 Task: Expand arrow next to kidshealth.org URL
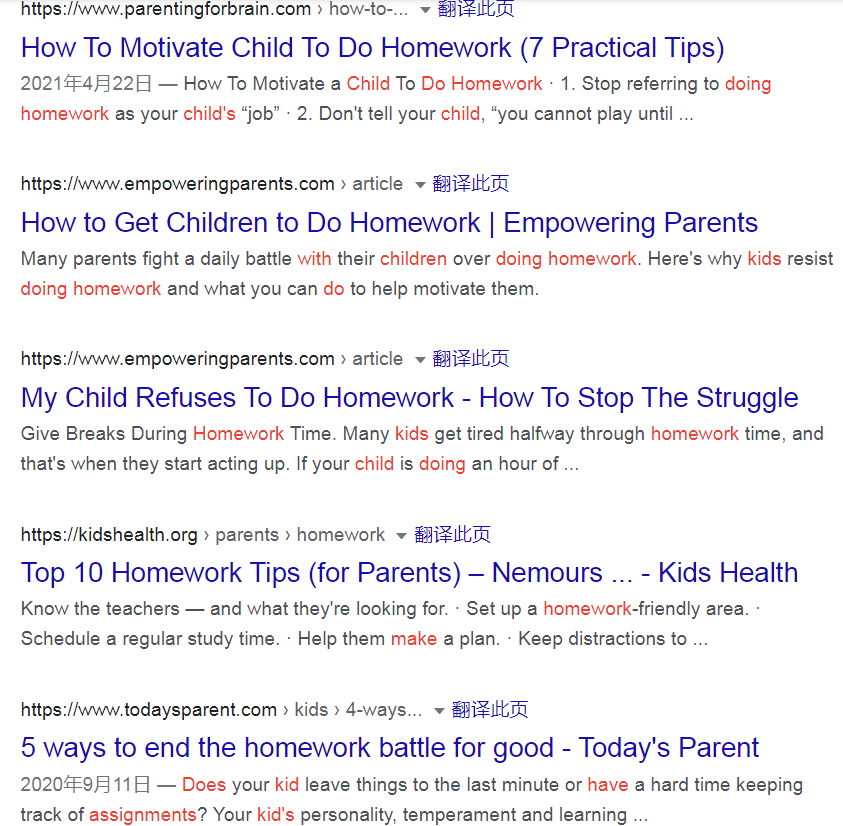(401, 536)
